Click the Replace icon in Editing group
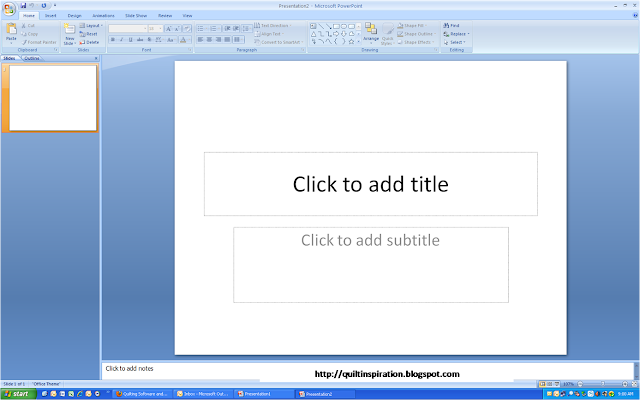The width and height of the screenshot is (640, 400). [447, 34]
